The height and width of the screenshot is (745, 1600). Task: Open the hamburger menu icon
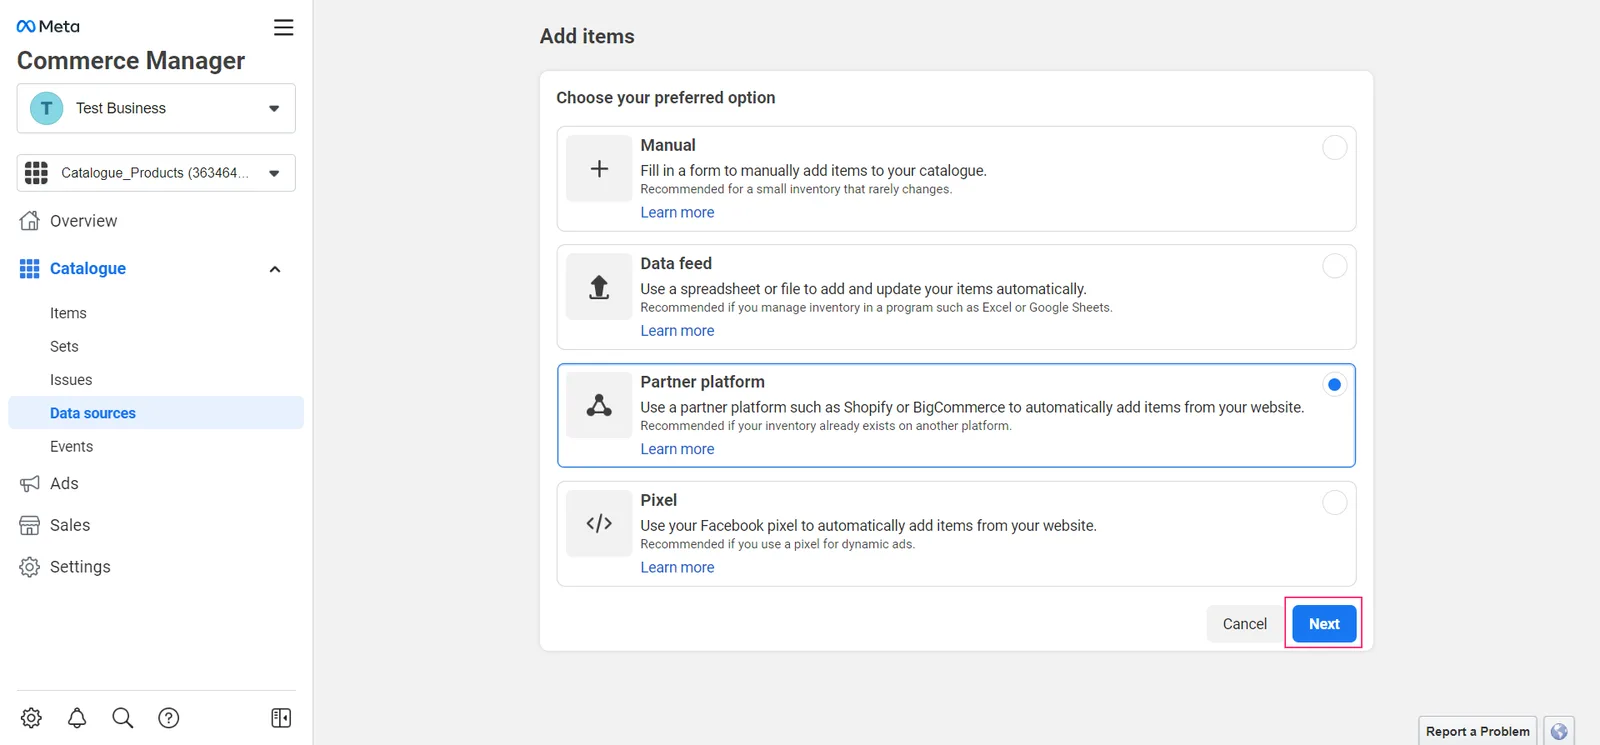coord(284,28)
